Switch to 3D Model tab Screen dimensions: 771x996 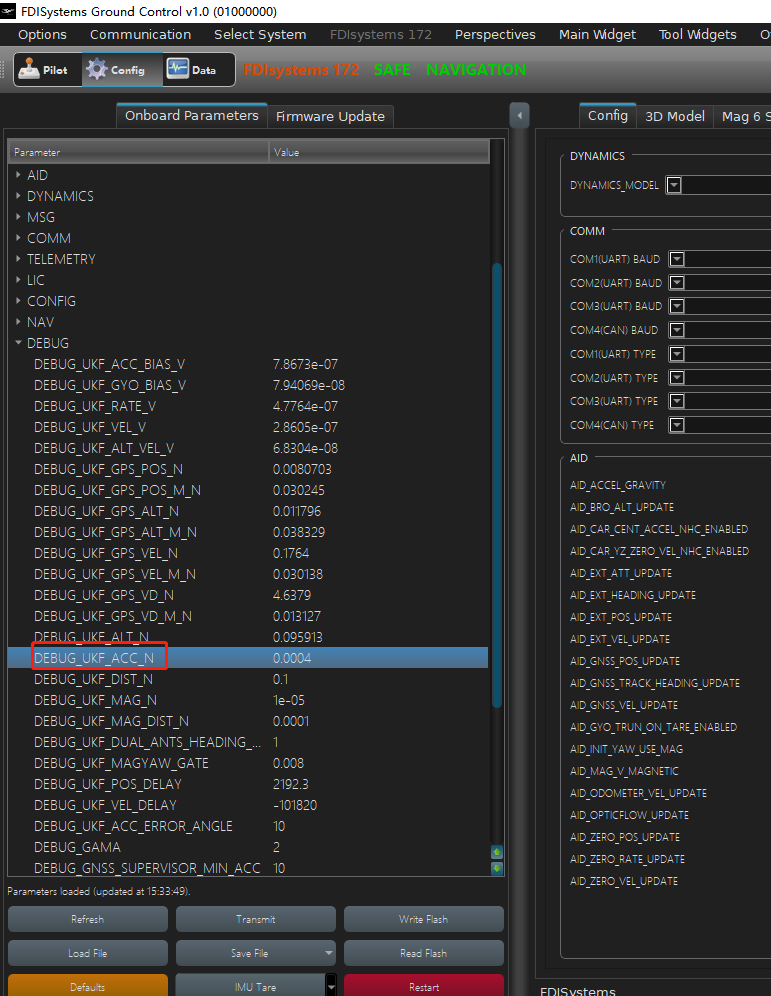pos(675,116)
